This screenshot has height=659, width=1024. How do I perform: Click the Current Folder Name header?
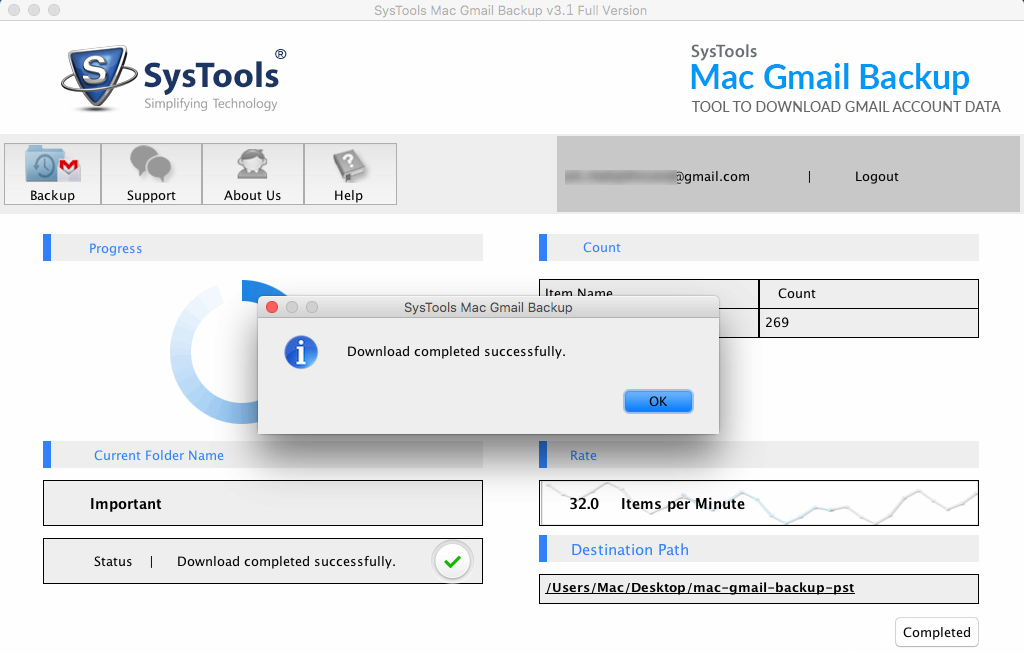[263, 455]
